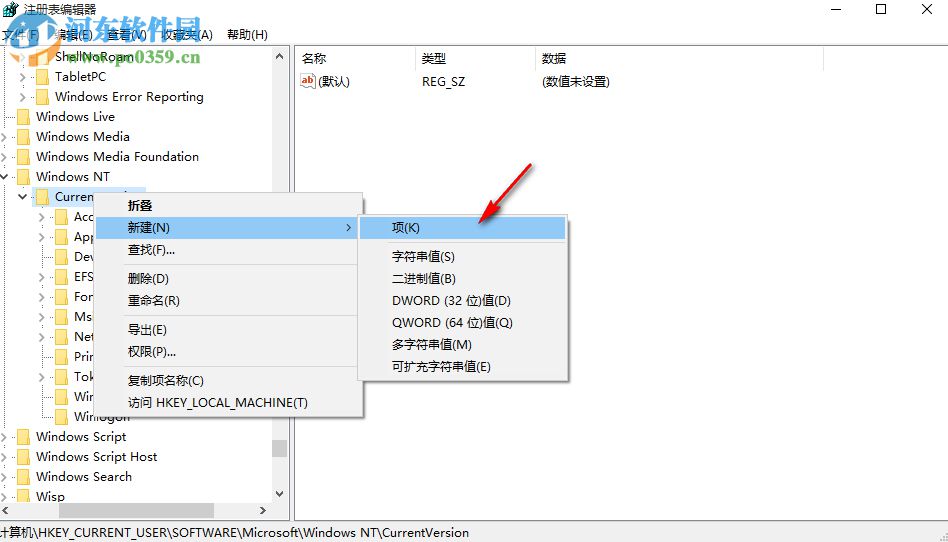
Task: Click the REG_SZ type cell
Action: [x=444, y=82]
